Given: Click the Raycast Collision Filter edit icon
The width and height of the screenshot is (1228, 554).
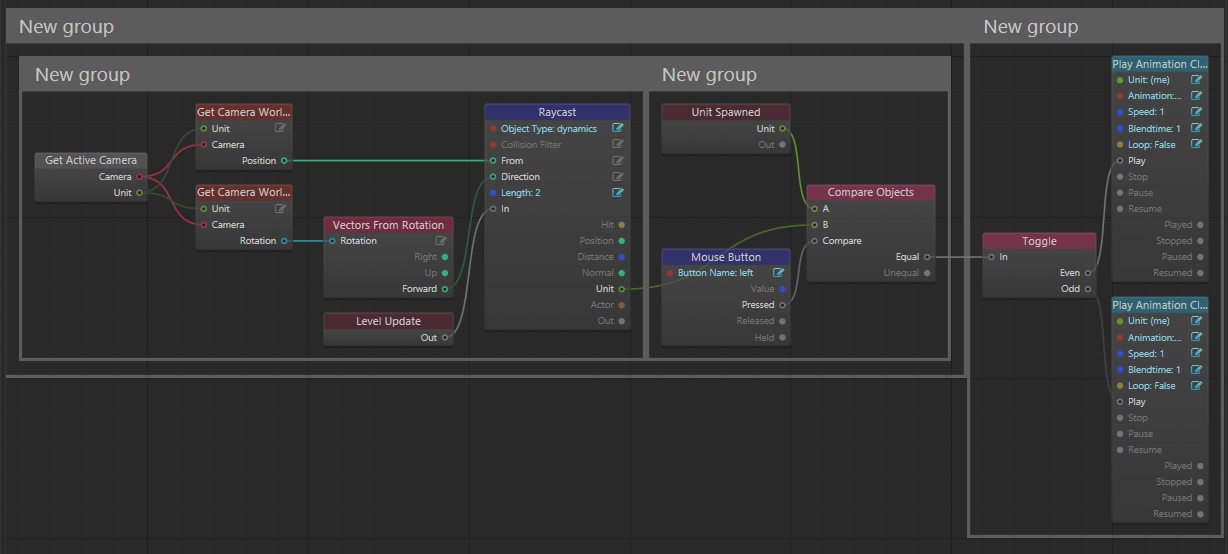Looking at the screenshot, I should (618, 144).
